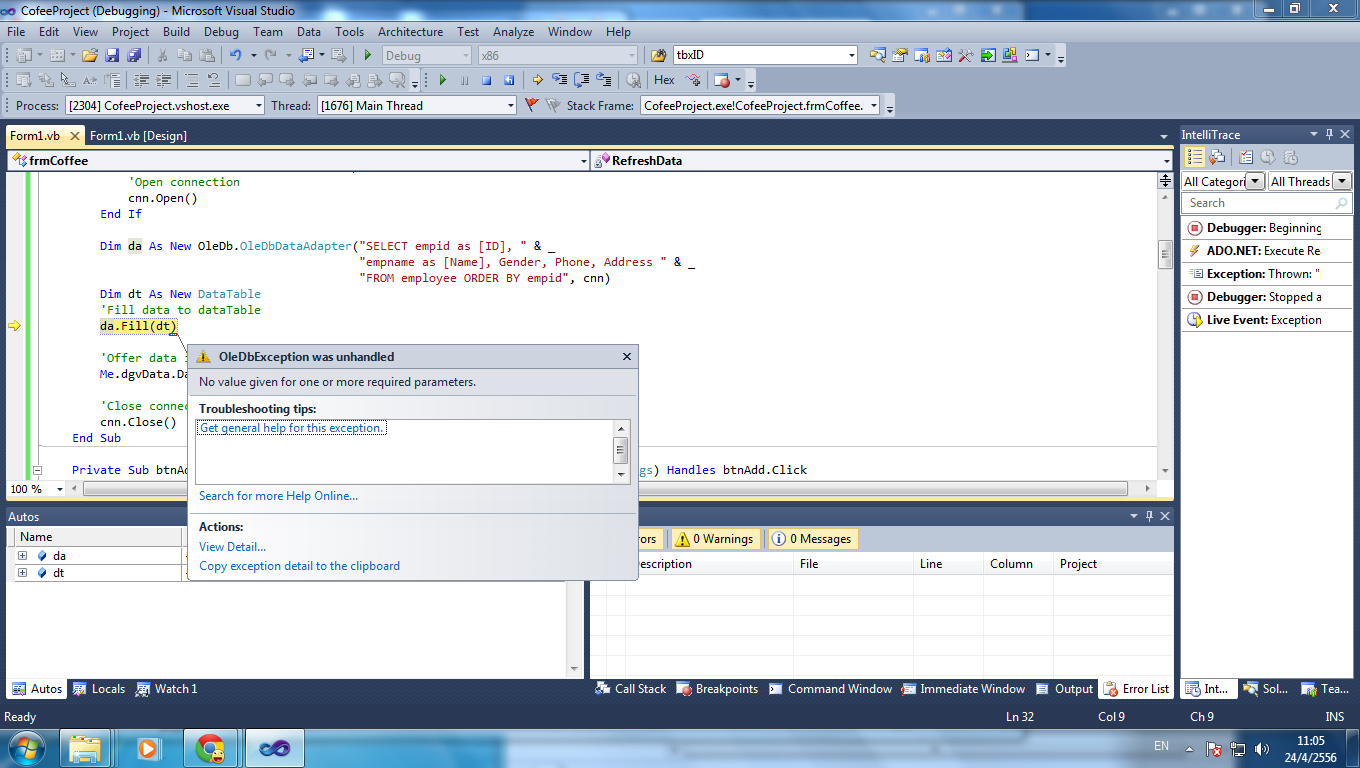Image resolution: width=1360 pixels, height=768 pixels.
Task: Expand the 'da' variable in Autos
Action: pyautogui.click(x=22, y=556)
